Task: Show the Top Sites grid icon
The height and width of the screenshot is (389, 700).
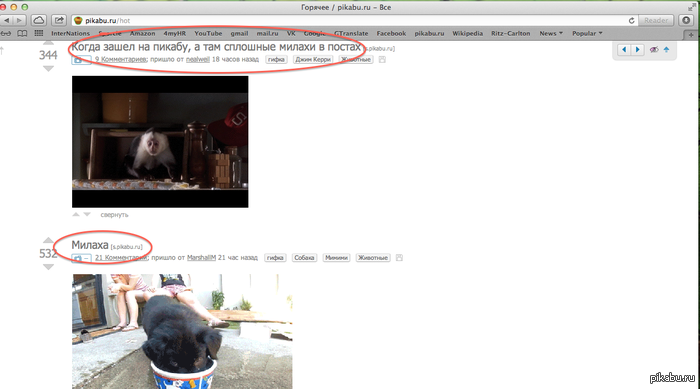Action: (39, 33)
